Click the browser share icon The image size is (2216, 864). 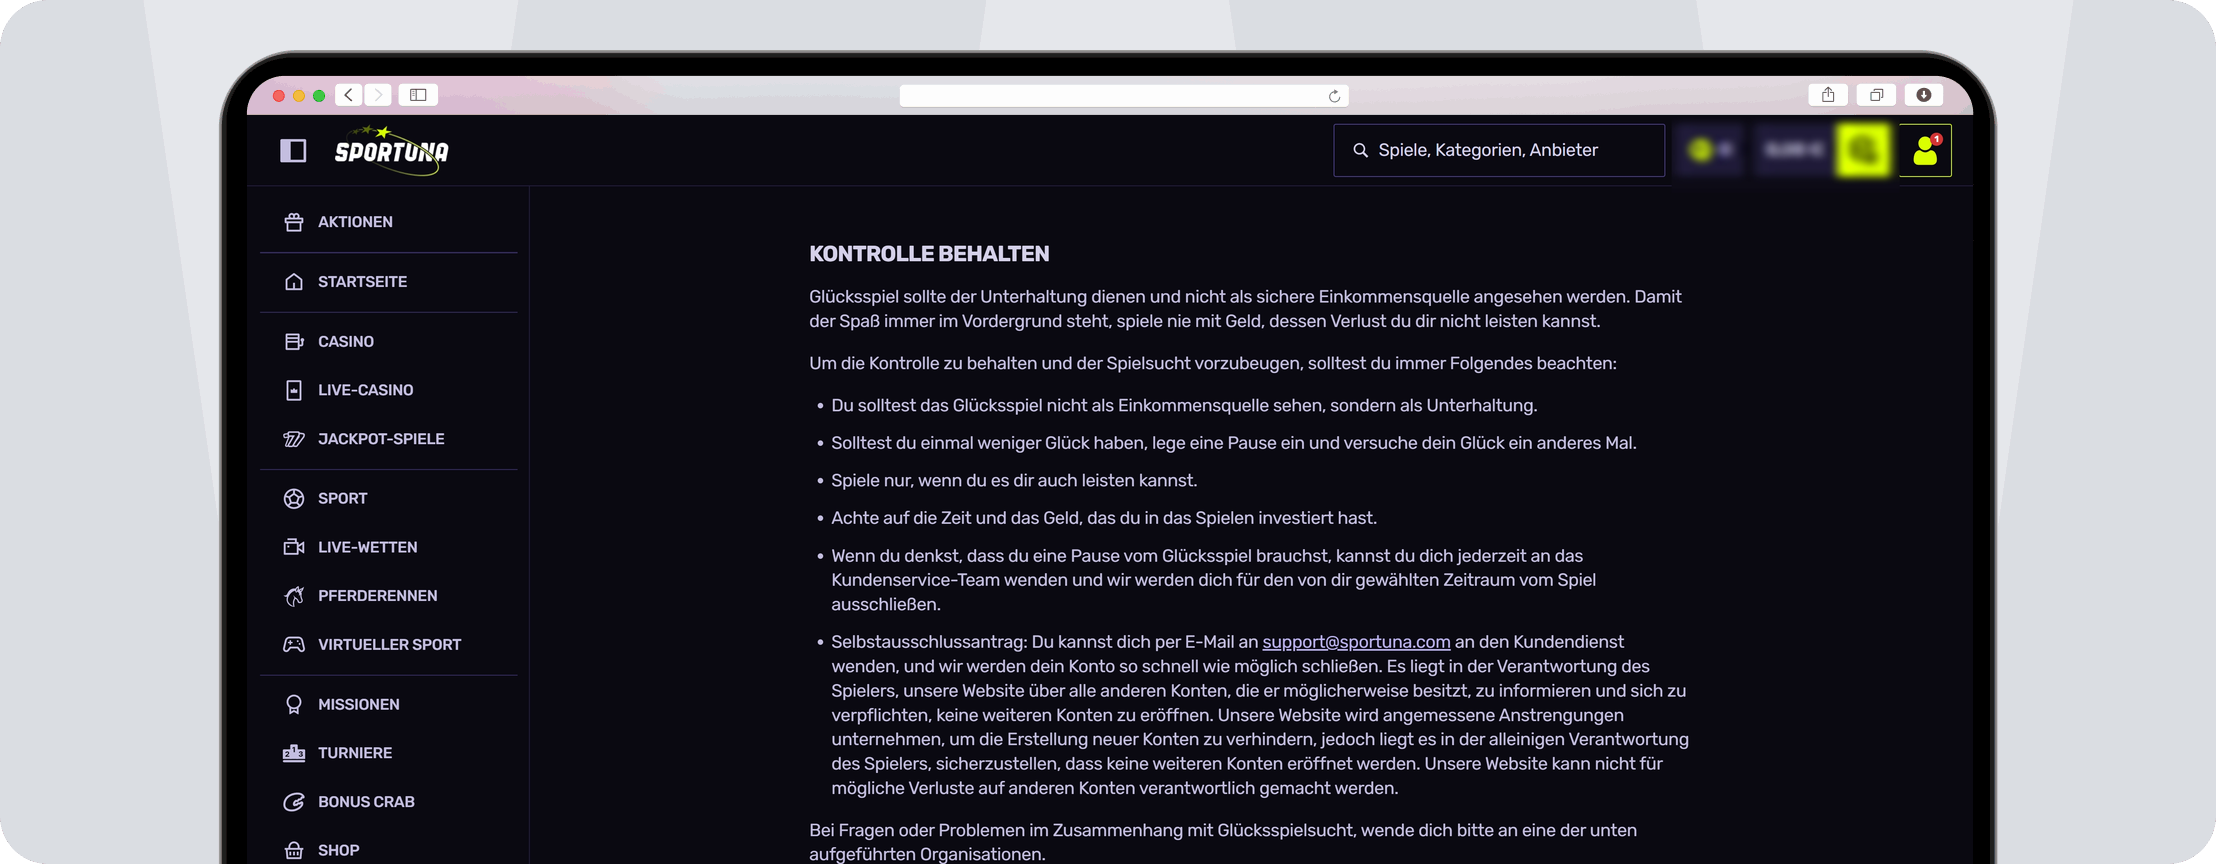point(1828,95)
